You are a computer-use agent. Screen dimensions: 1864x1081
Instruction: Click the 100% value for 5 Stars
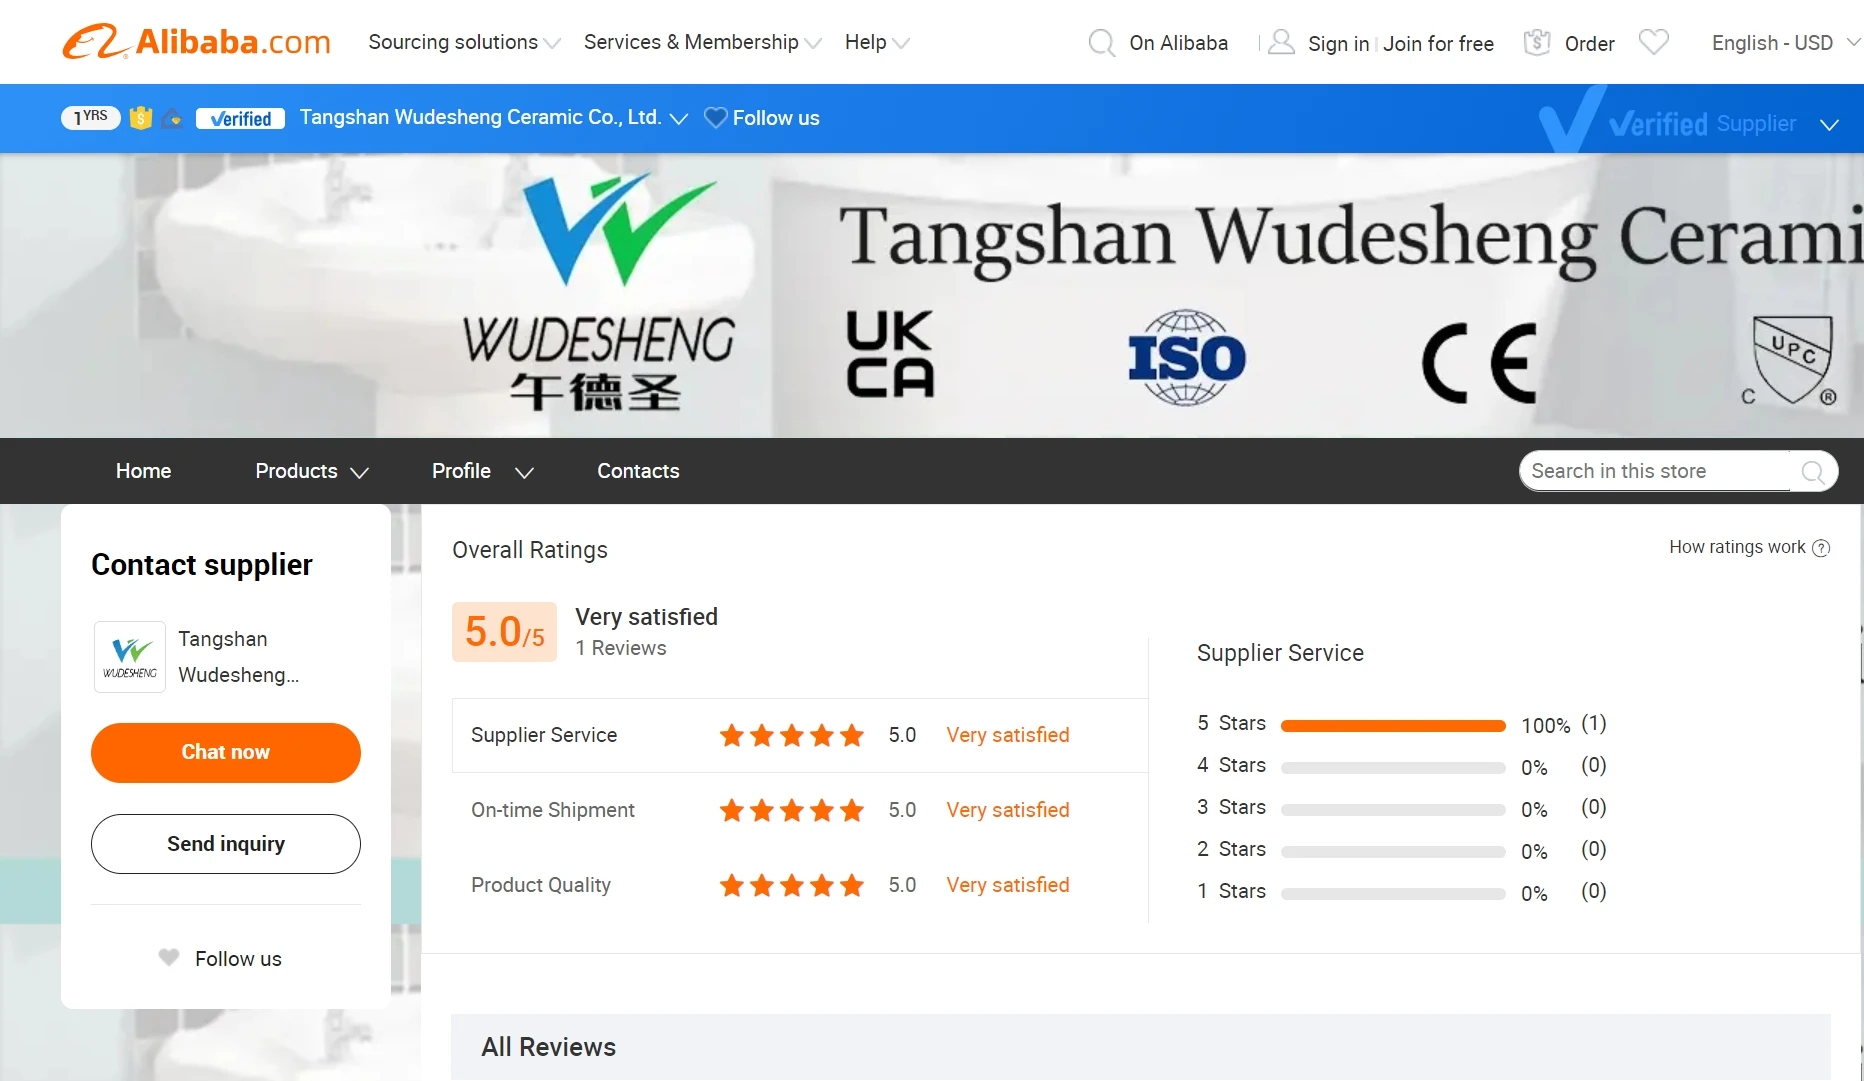point(1545,726)
